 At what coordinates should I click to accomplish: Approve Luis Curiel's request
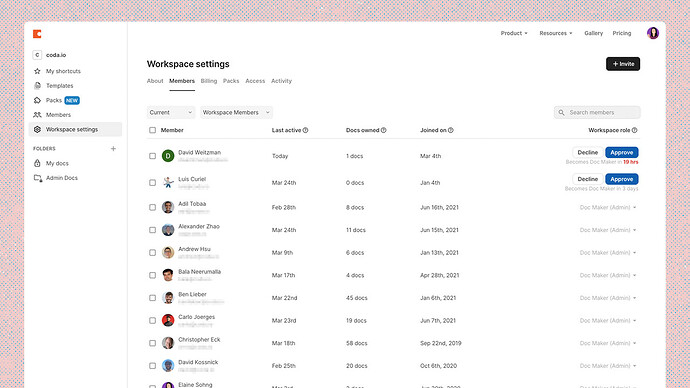(622, 179)
